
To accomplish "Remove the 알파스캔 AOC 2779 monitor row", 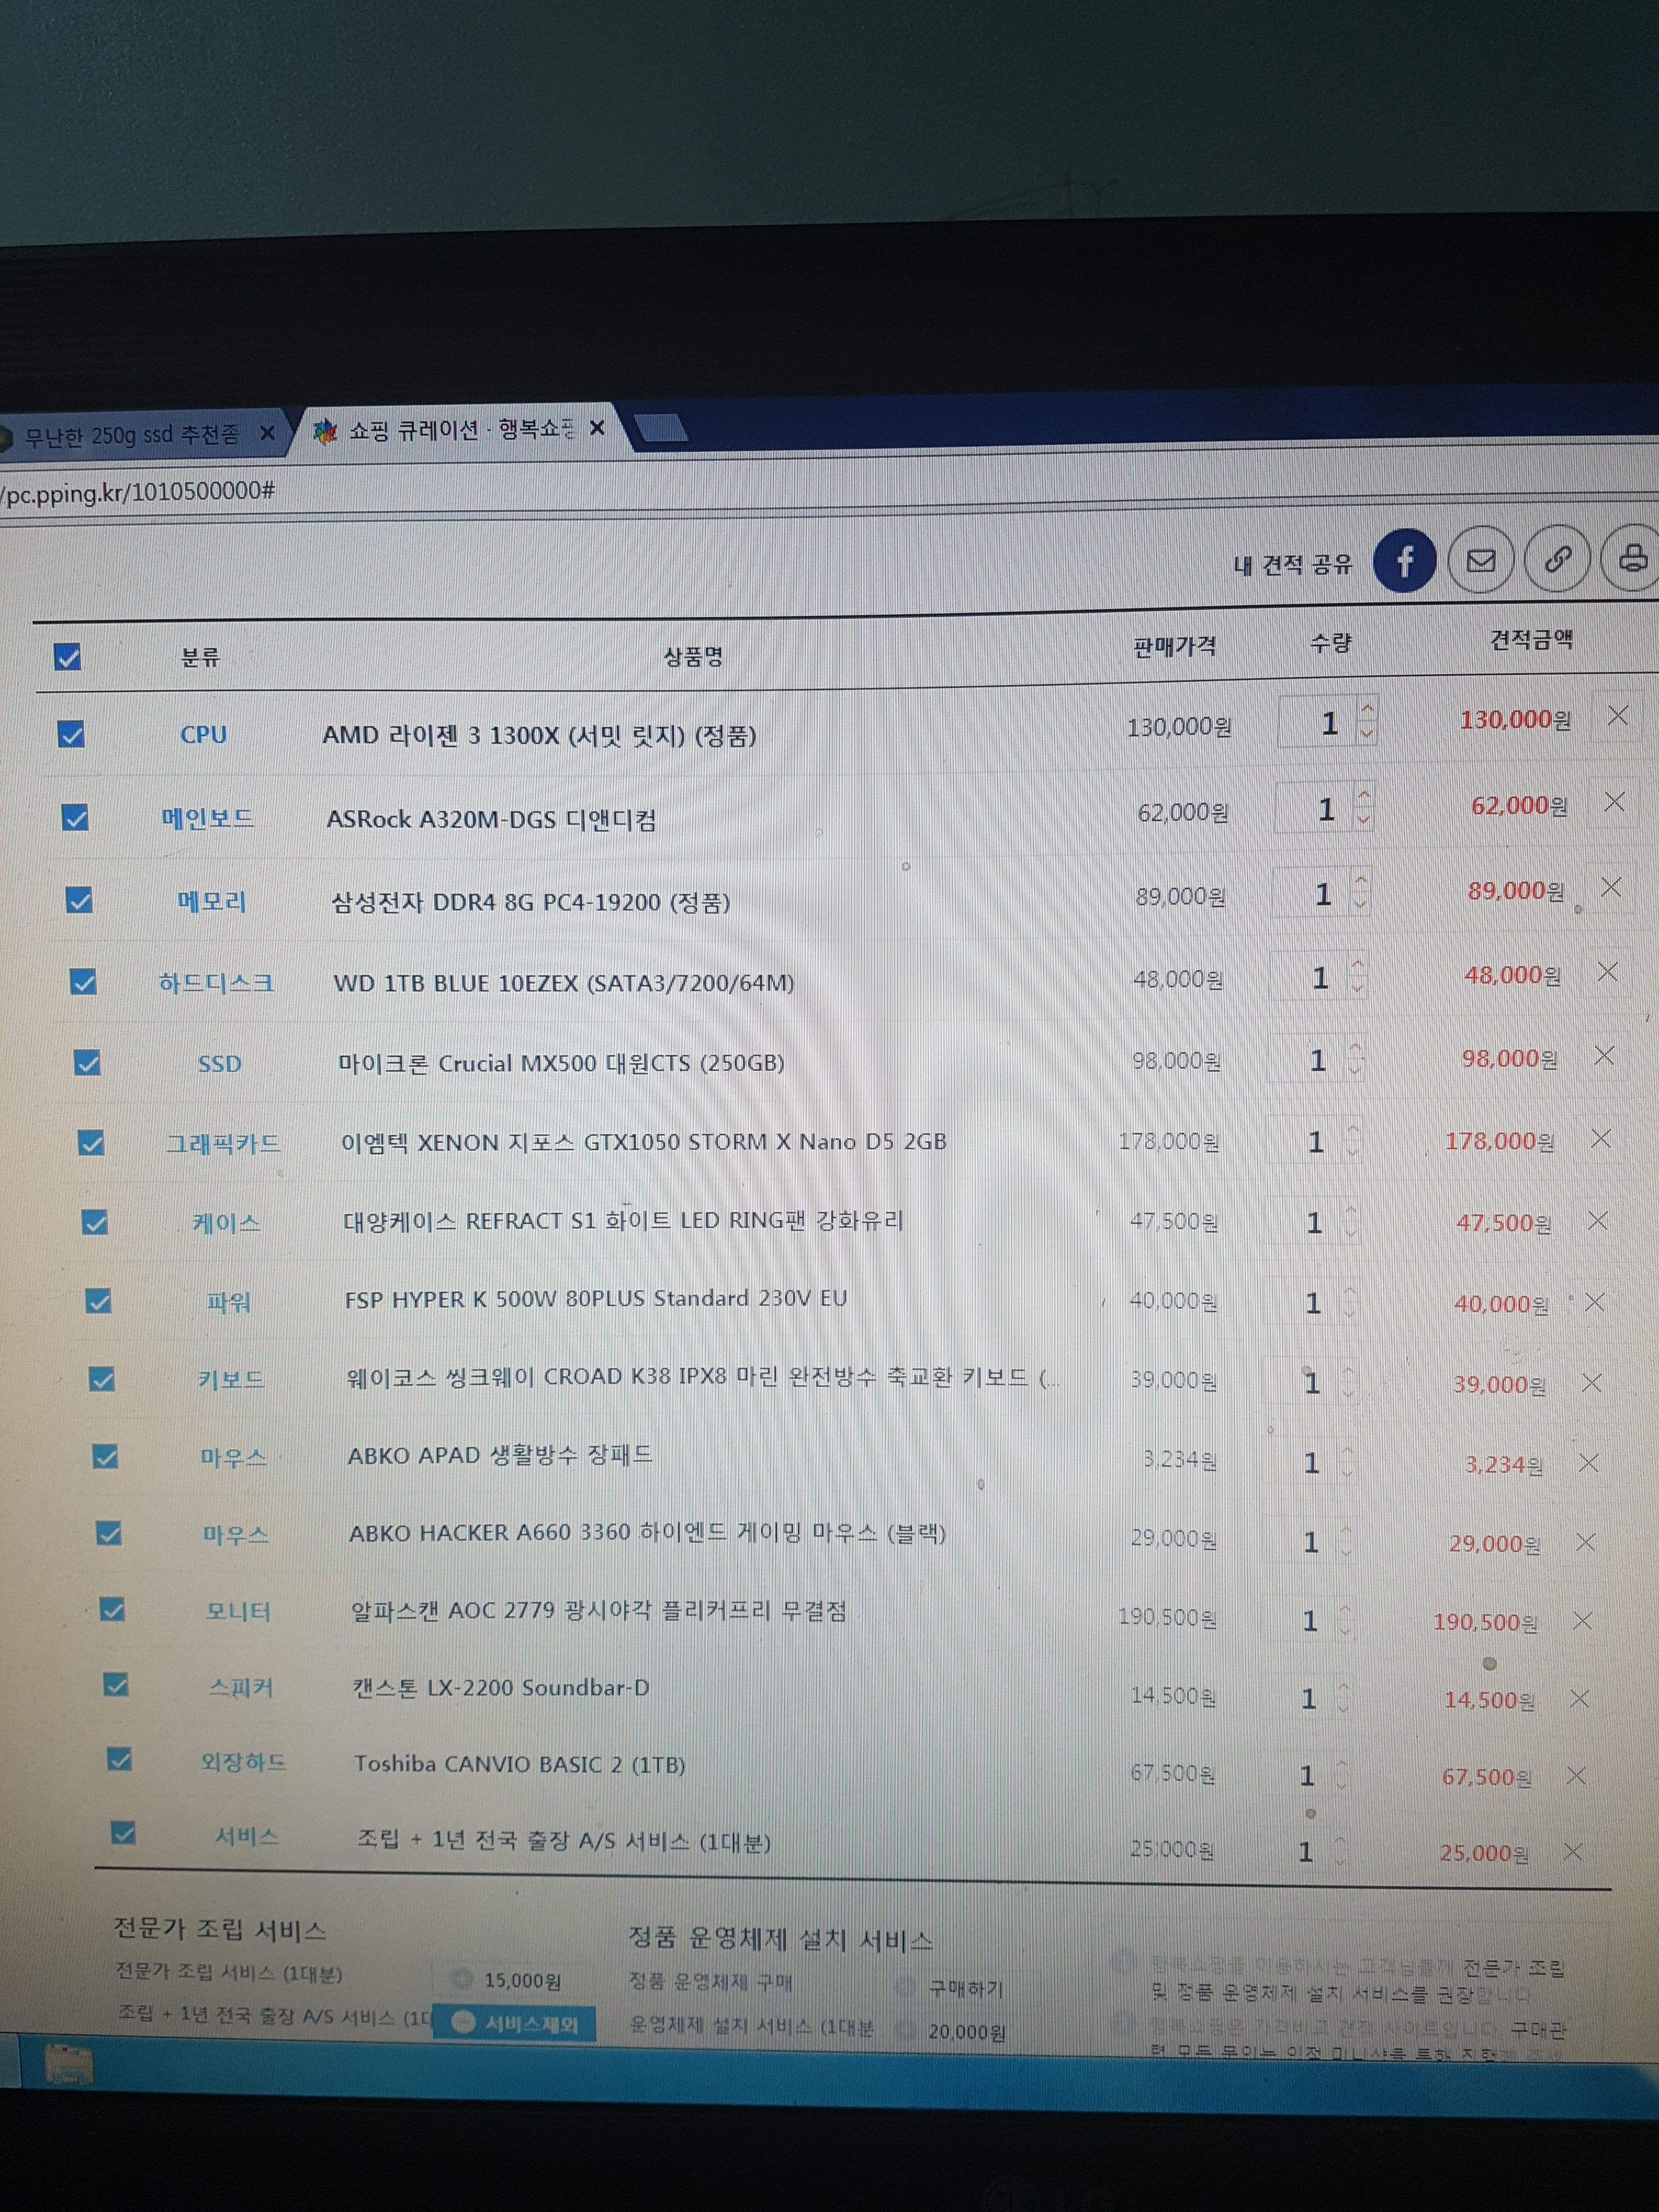I will (x=1582, y=1621).
